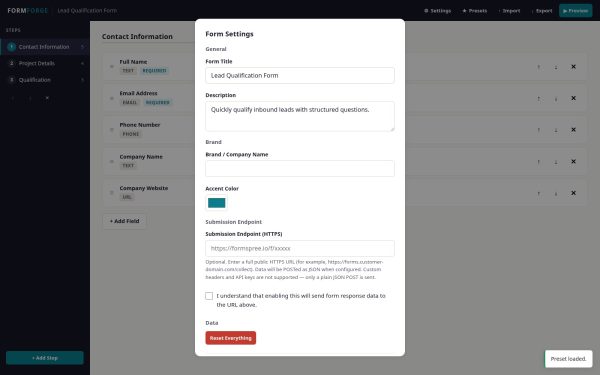The width and height of the screenshot is (600, 375).
Task: Click the PHONE type badge
Action: tap(131, 134)
